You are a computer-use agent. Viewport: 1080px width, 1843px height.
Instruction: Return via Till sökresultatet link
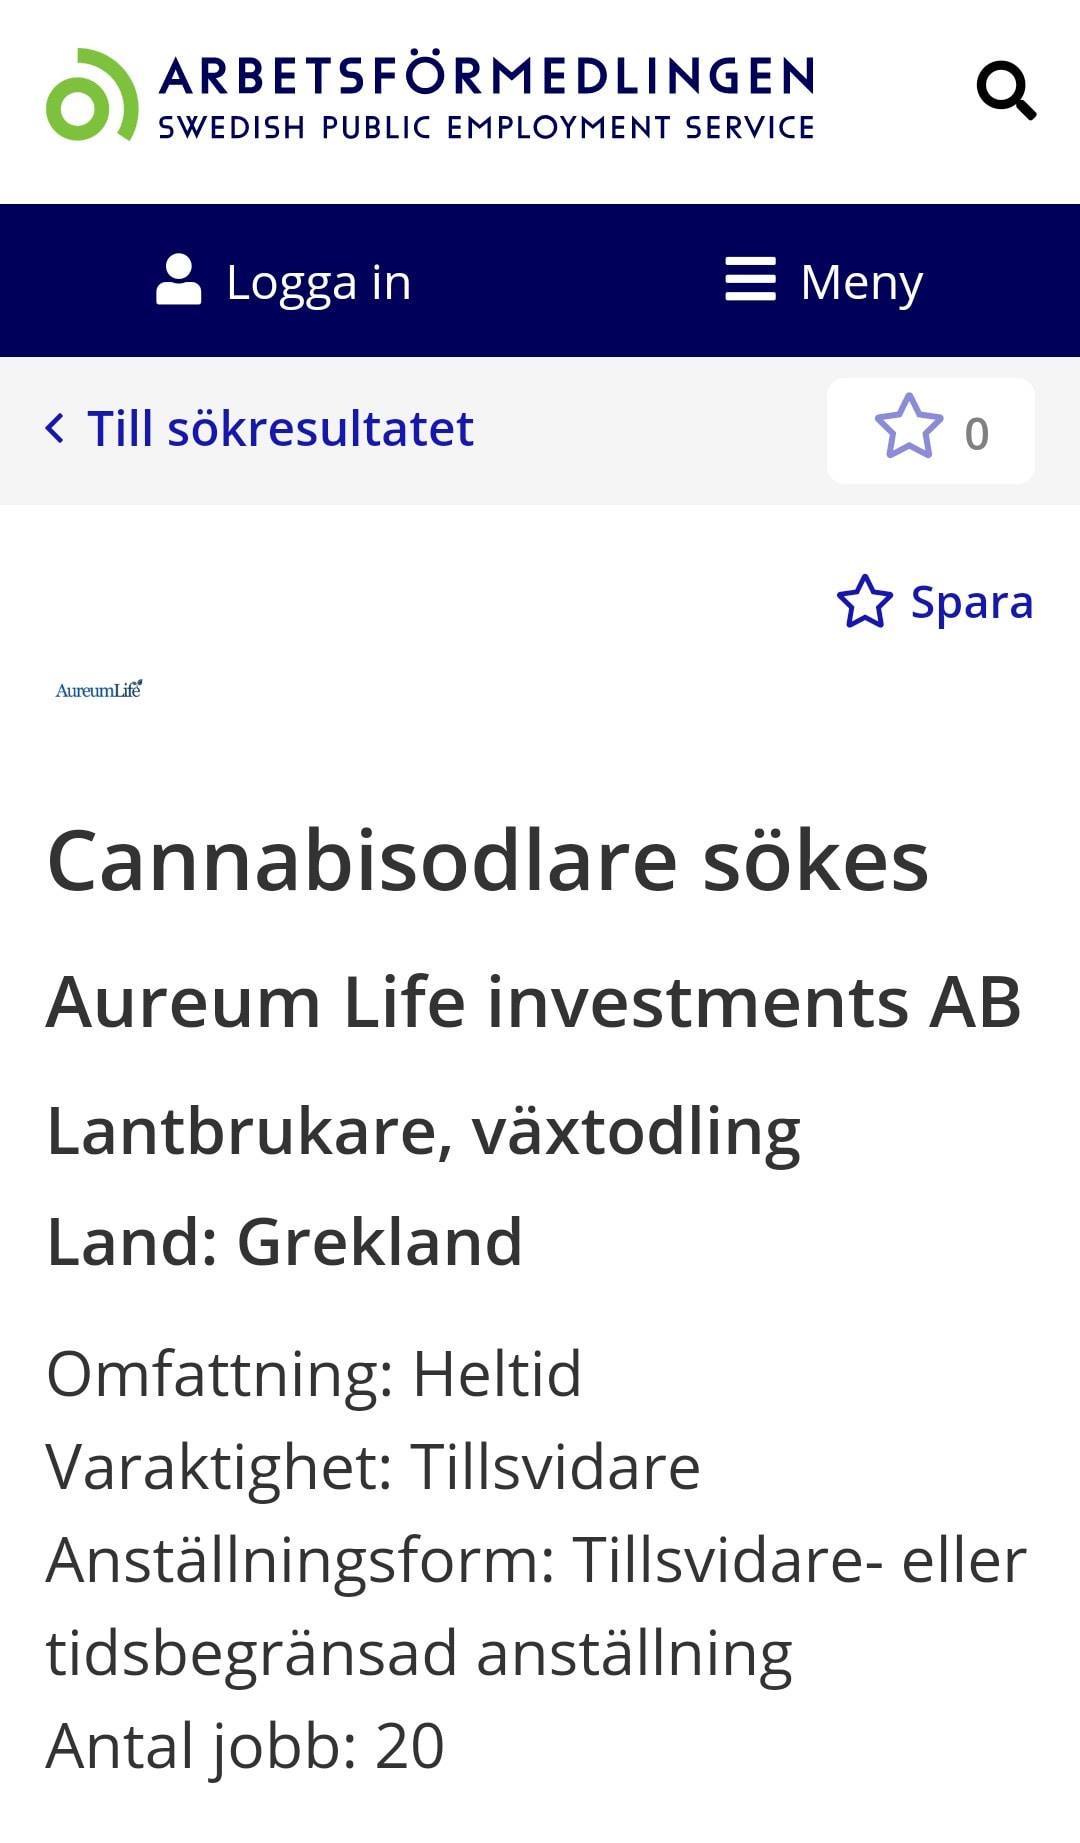[x=280, y=429]
